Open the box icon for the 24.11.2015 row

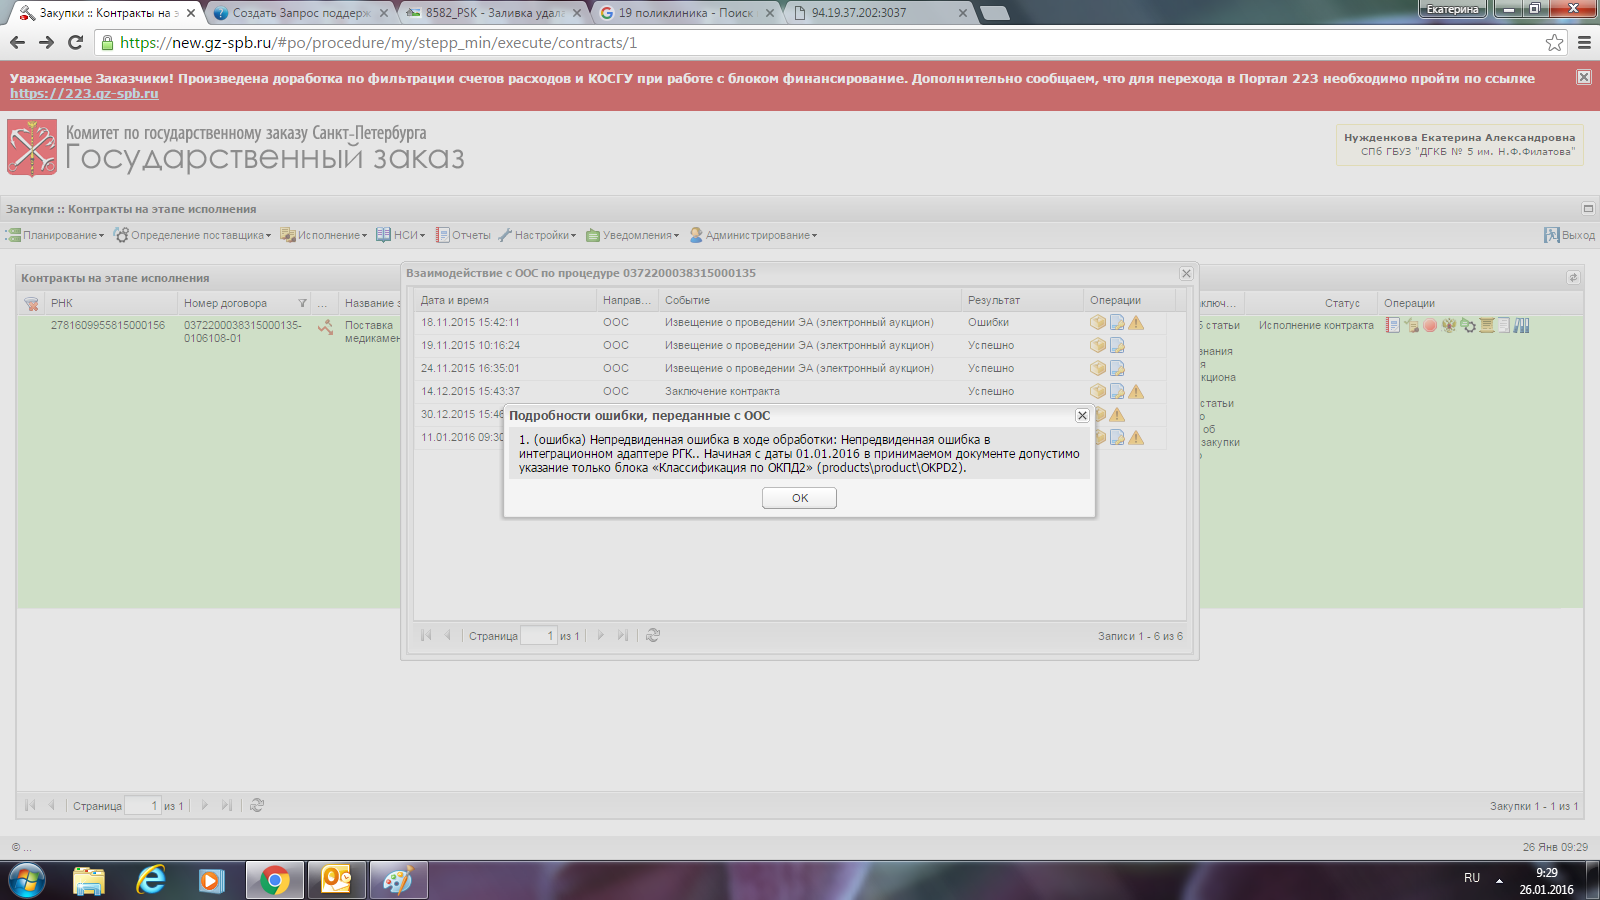tap(1098, 368)
